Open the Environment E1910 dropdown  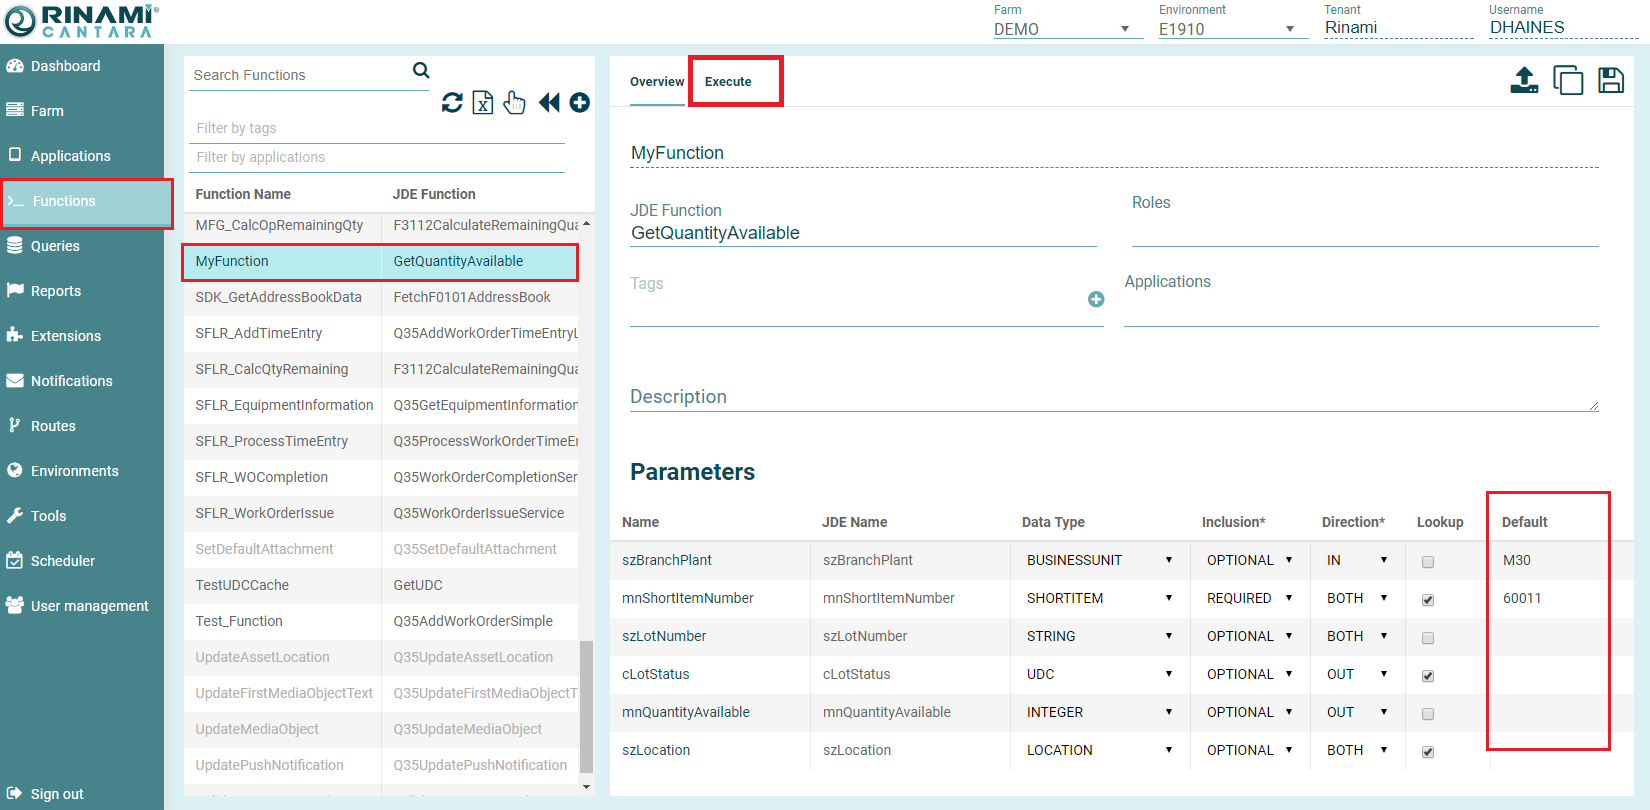[x=1227, y=29]
